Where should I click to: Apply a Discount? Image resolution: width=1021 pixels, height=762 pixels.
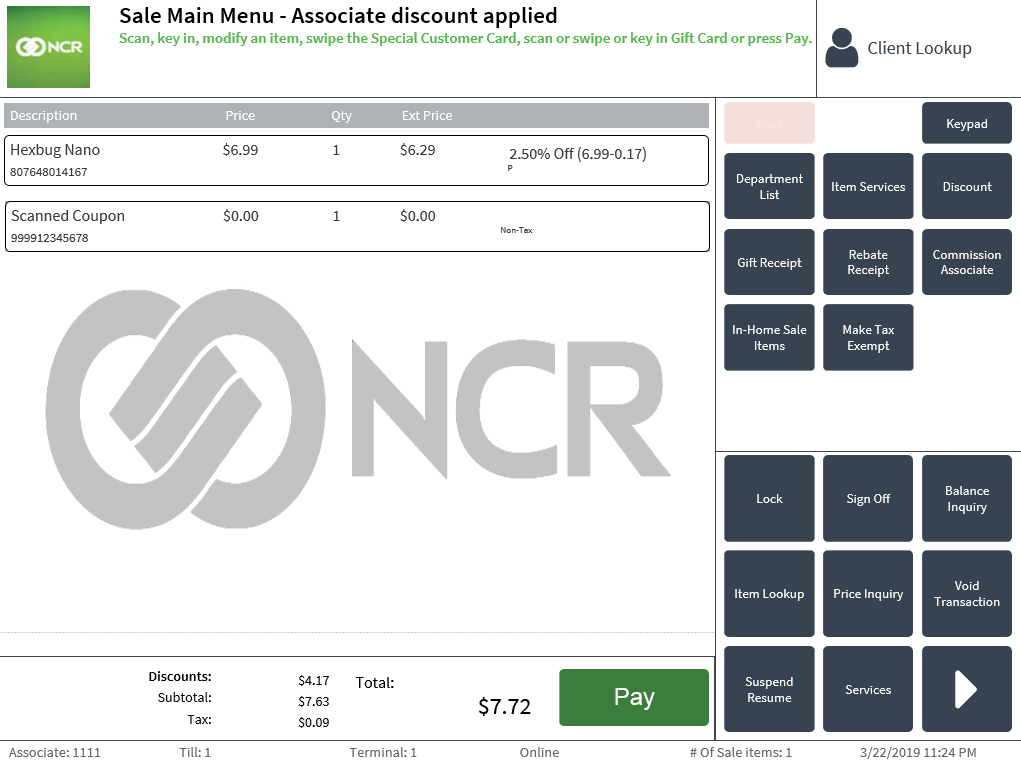pos(966,186)
